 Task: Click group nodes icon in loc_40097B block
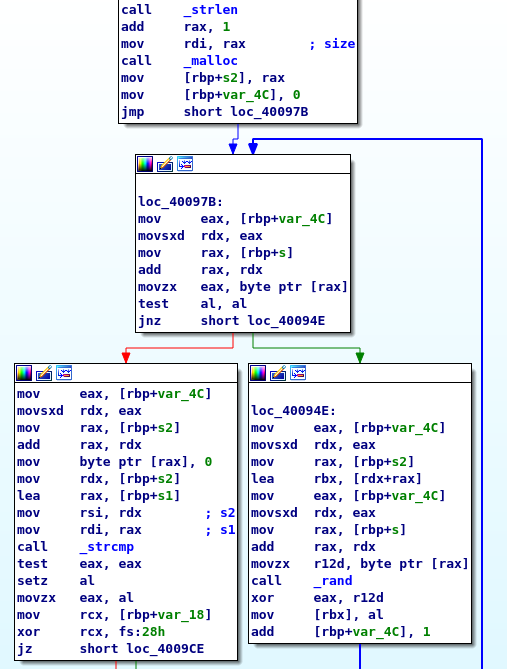tap(185, 164)
